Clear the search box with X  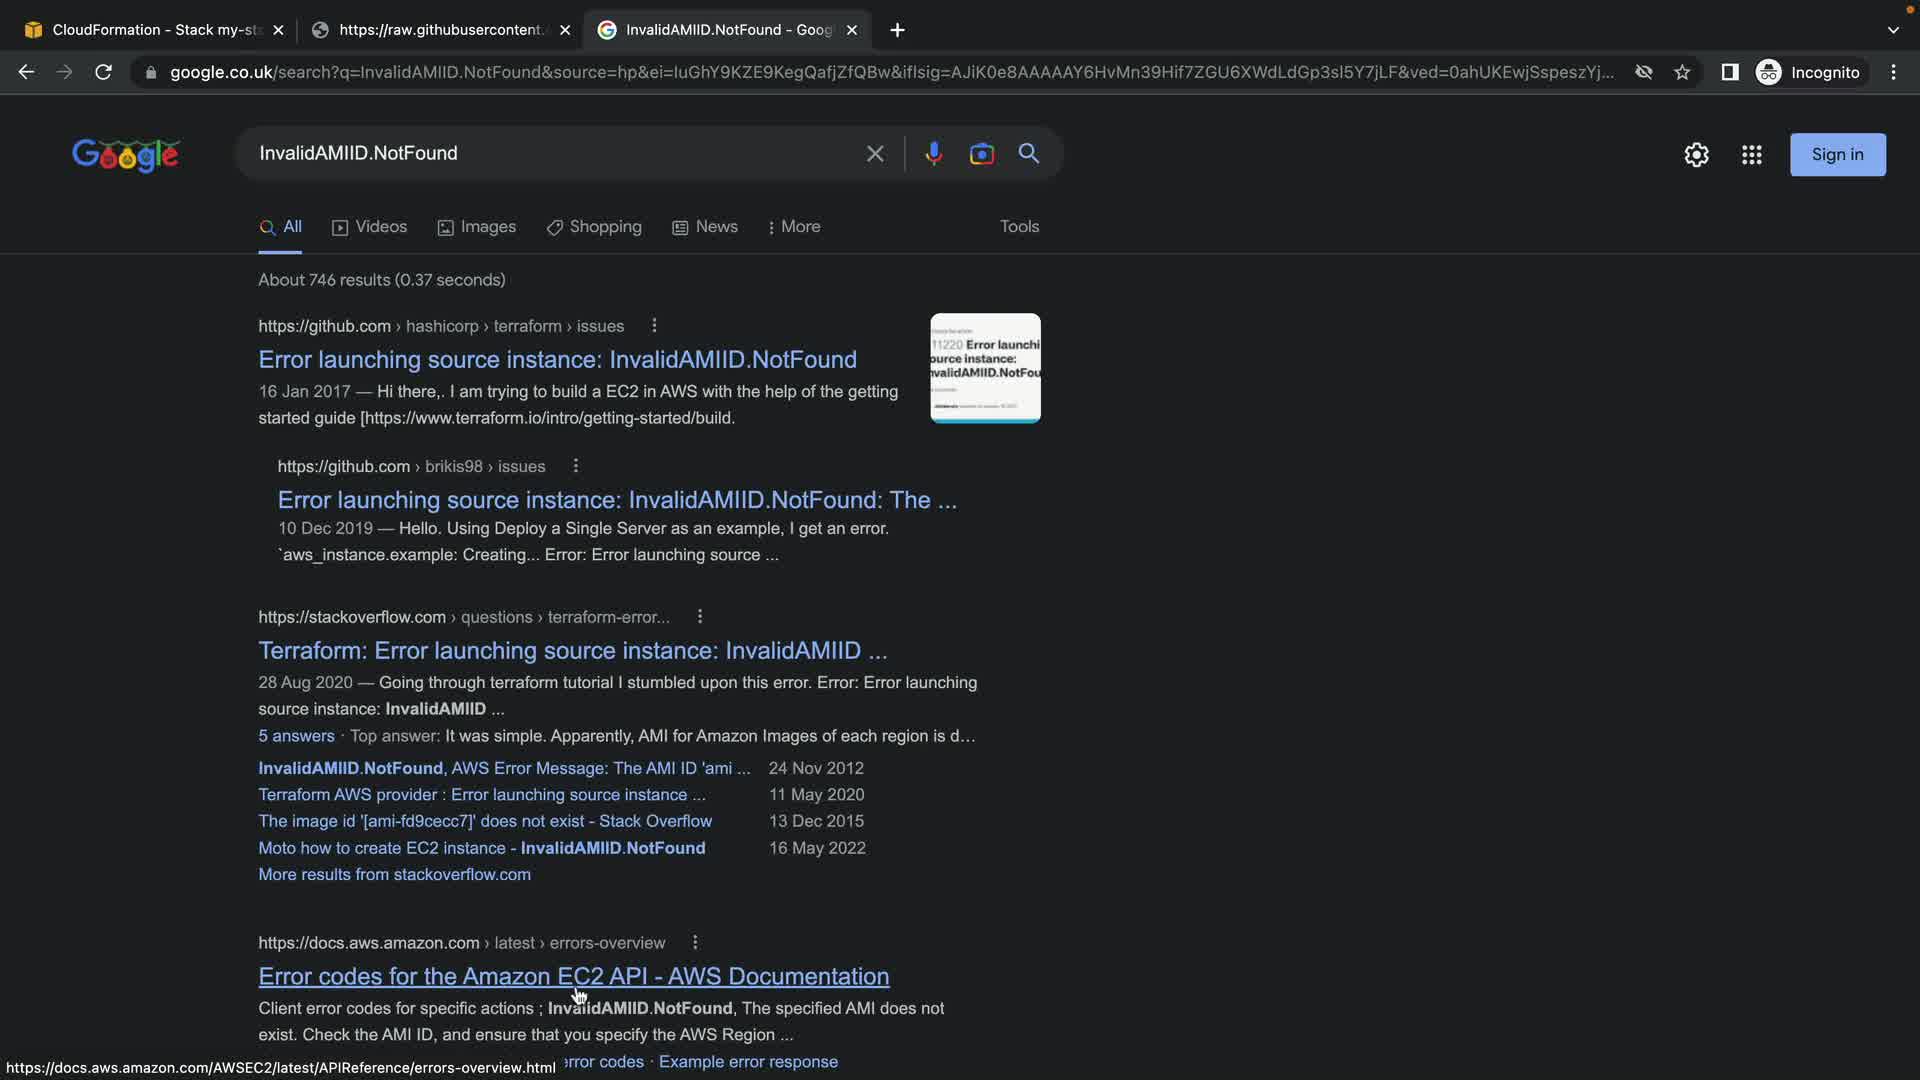(x=875, y=154)
